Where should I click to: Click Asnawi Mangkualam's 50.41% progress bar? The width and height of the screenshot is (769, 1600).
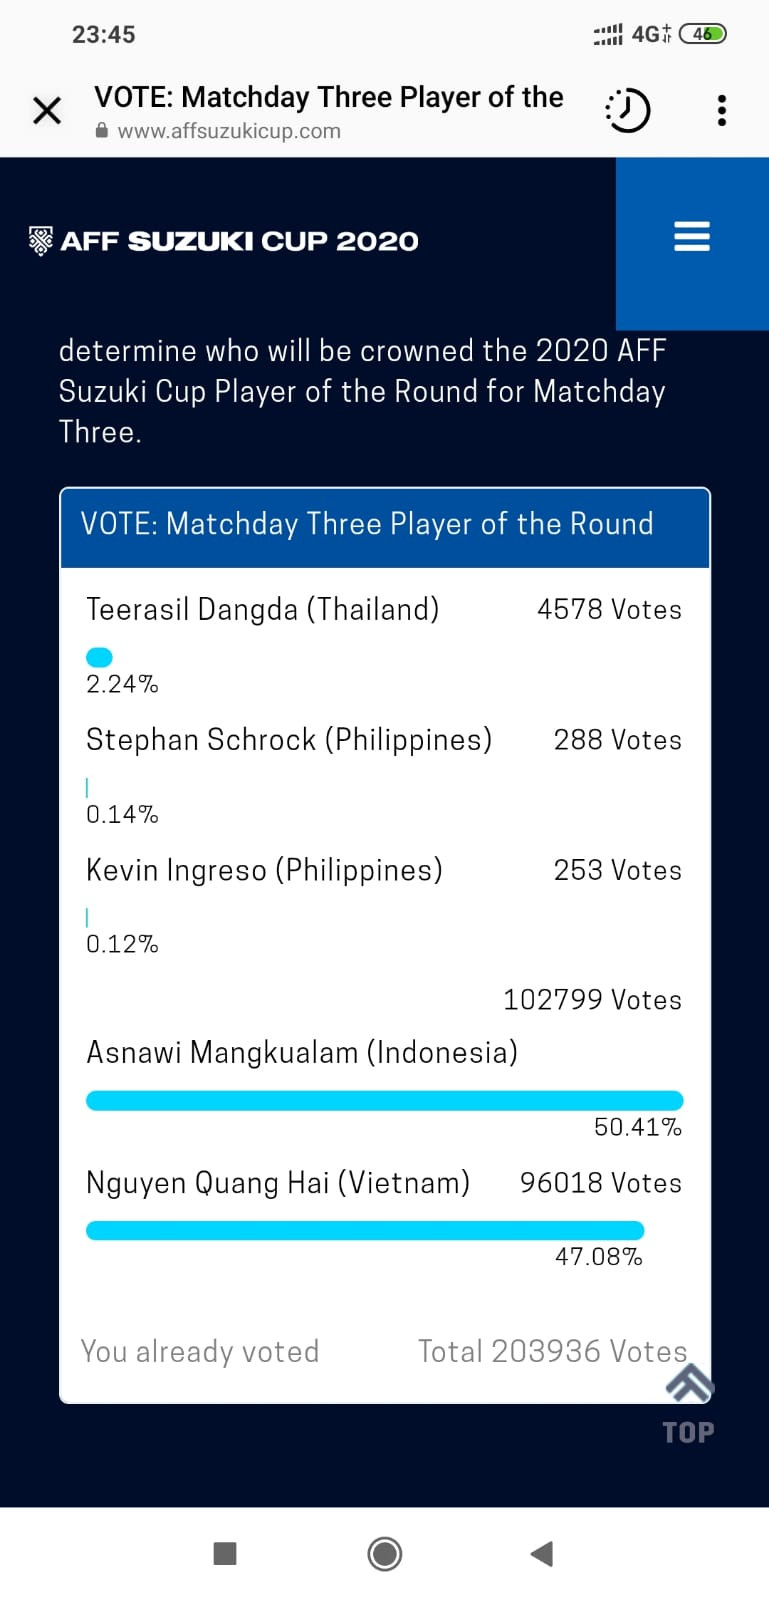(385, 1100)
